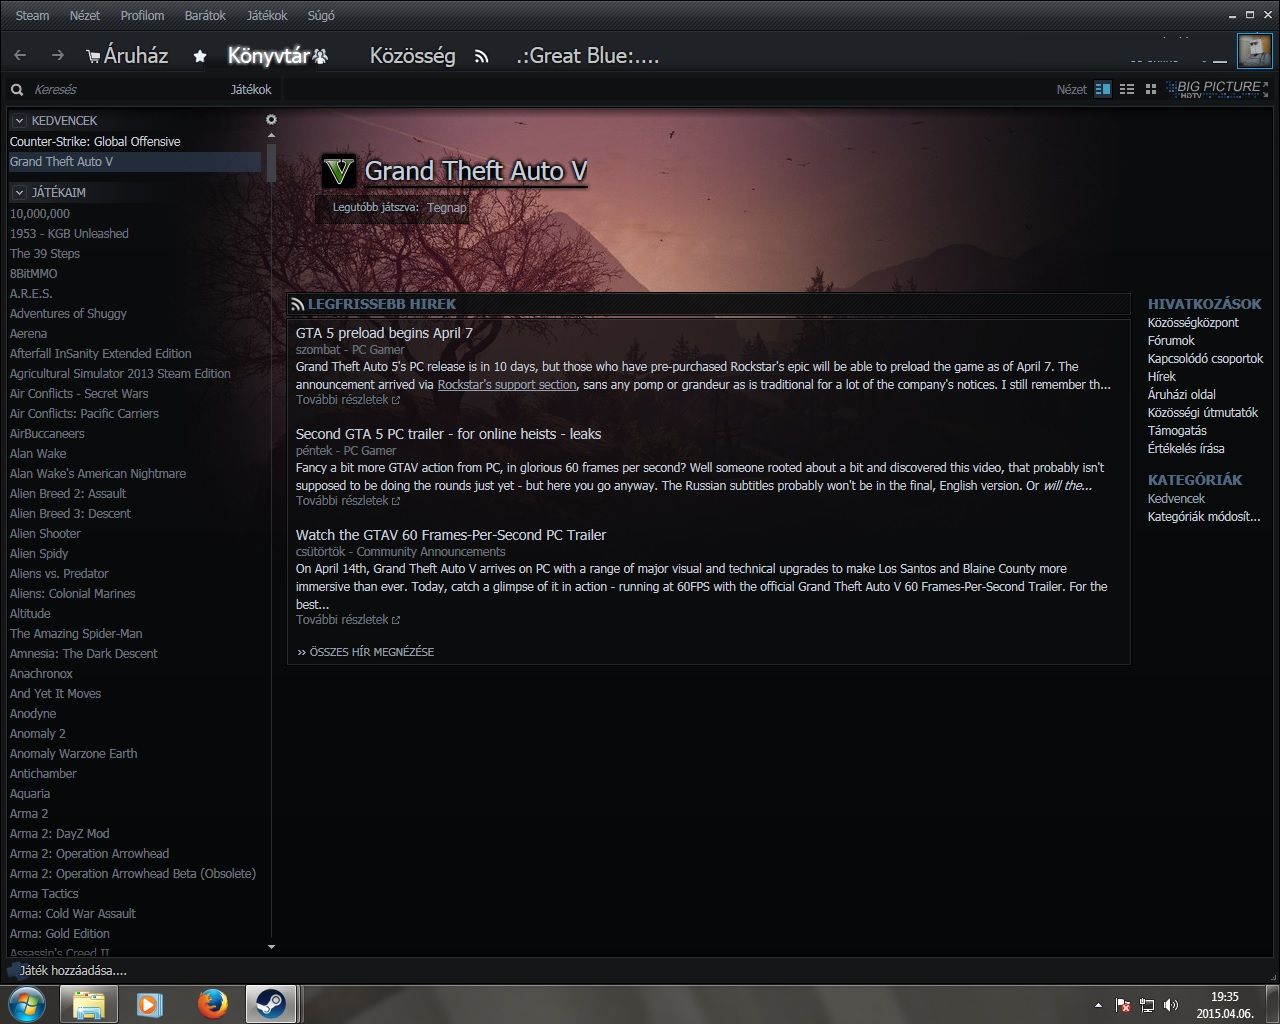Click the RSS feed icon after Közösség
The height and width of the screenshot is (1024, 1280).
point(481,57)
